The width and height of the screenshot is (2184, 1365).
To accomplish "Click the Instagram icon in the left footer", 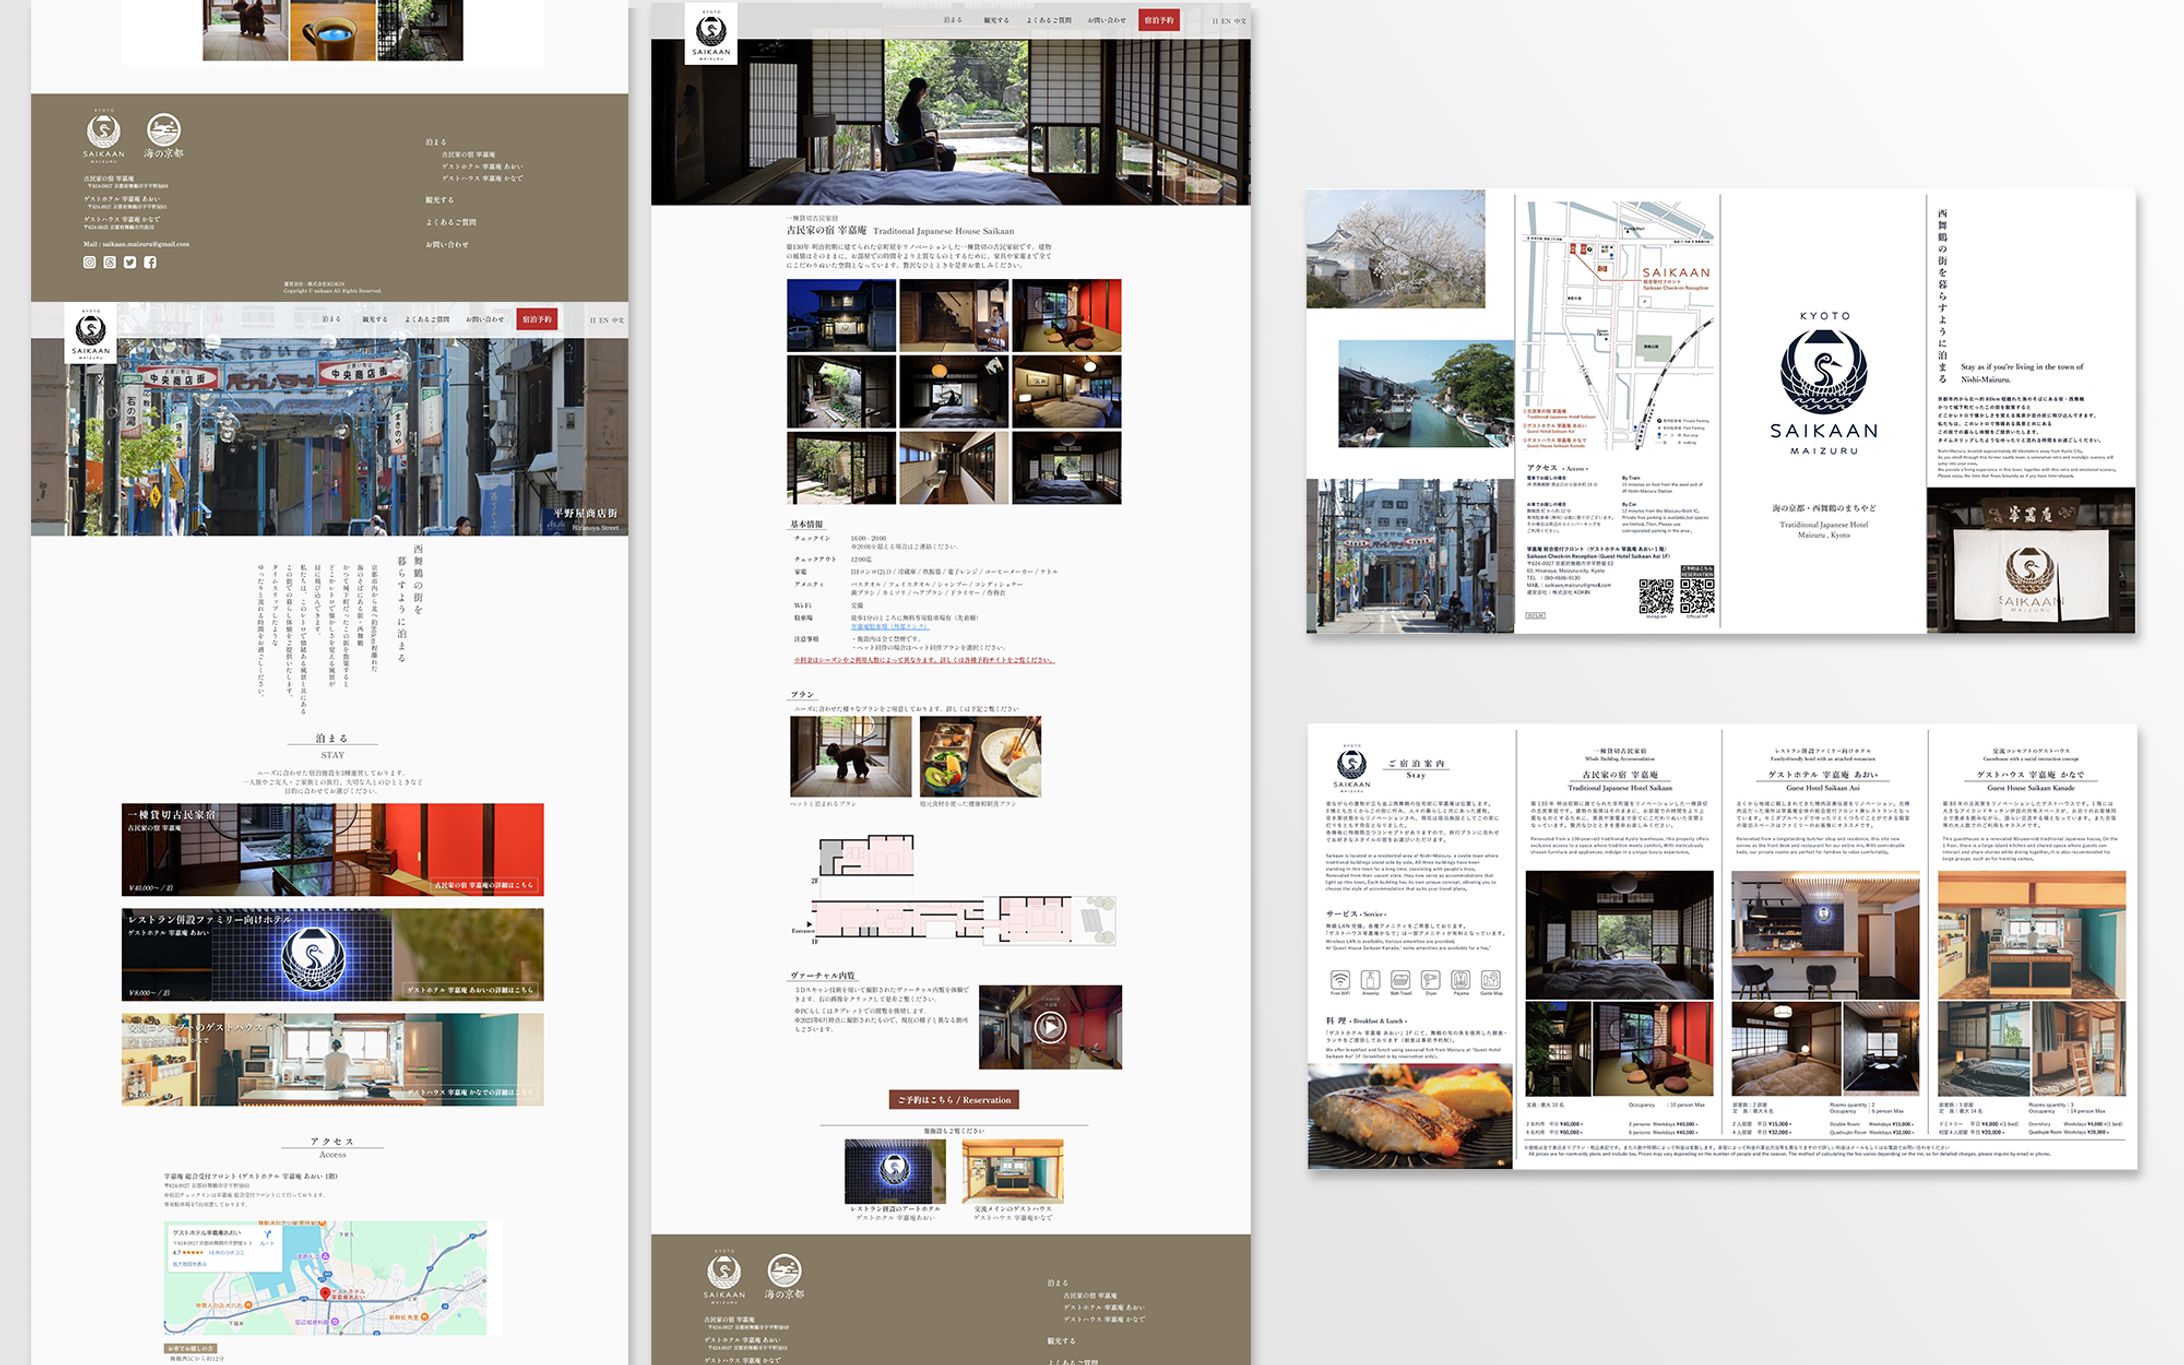I will [x=89, y=262].
